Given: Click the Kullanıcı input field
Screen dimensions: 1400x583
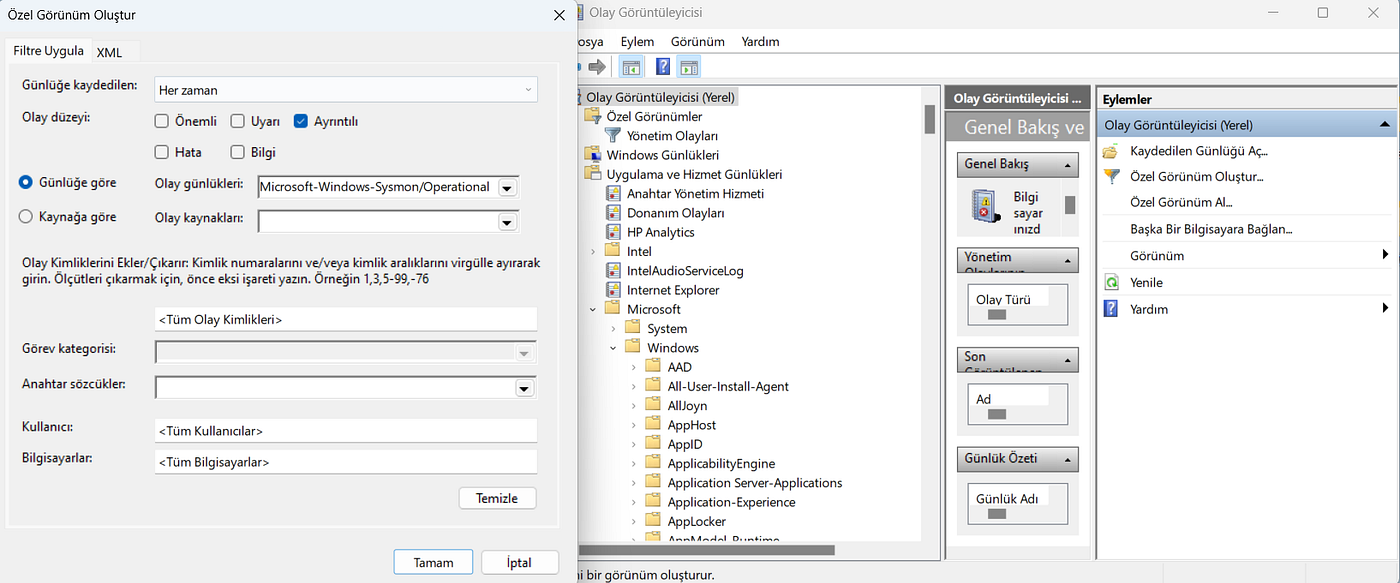Looking at the screenshot, I should tap(346, 431).
